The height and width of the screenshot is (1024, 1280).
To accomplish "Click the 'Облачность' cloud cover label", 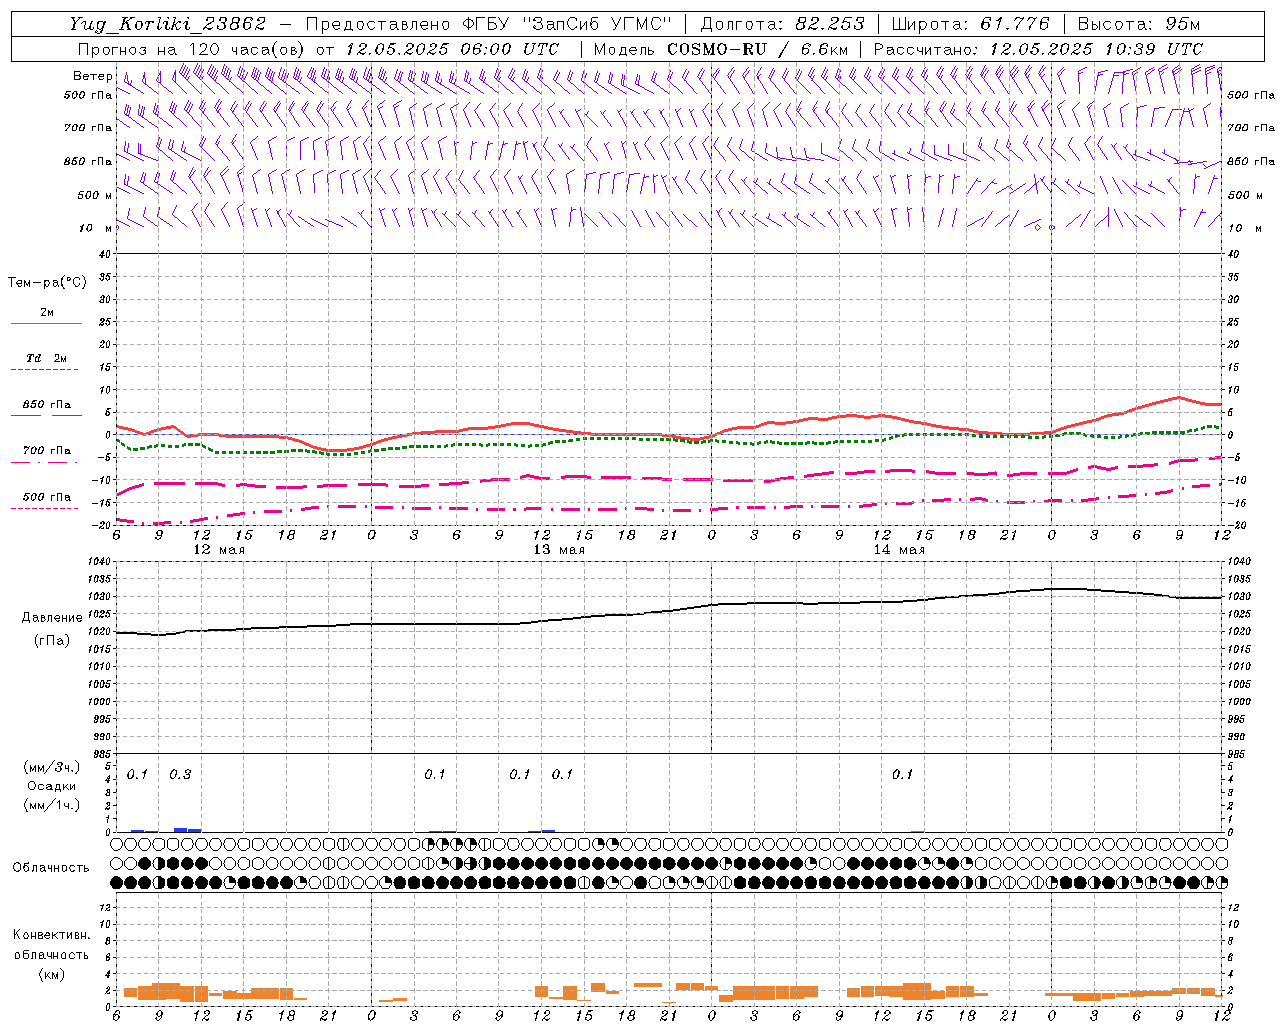I will pos(51,867).
